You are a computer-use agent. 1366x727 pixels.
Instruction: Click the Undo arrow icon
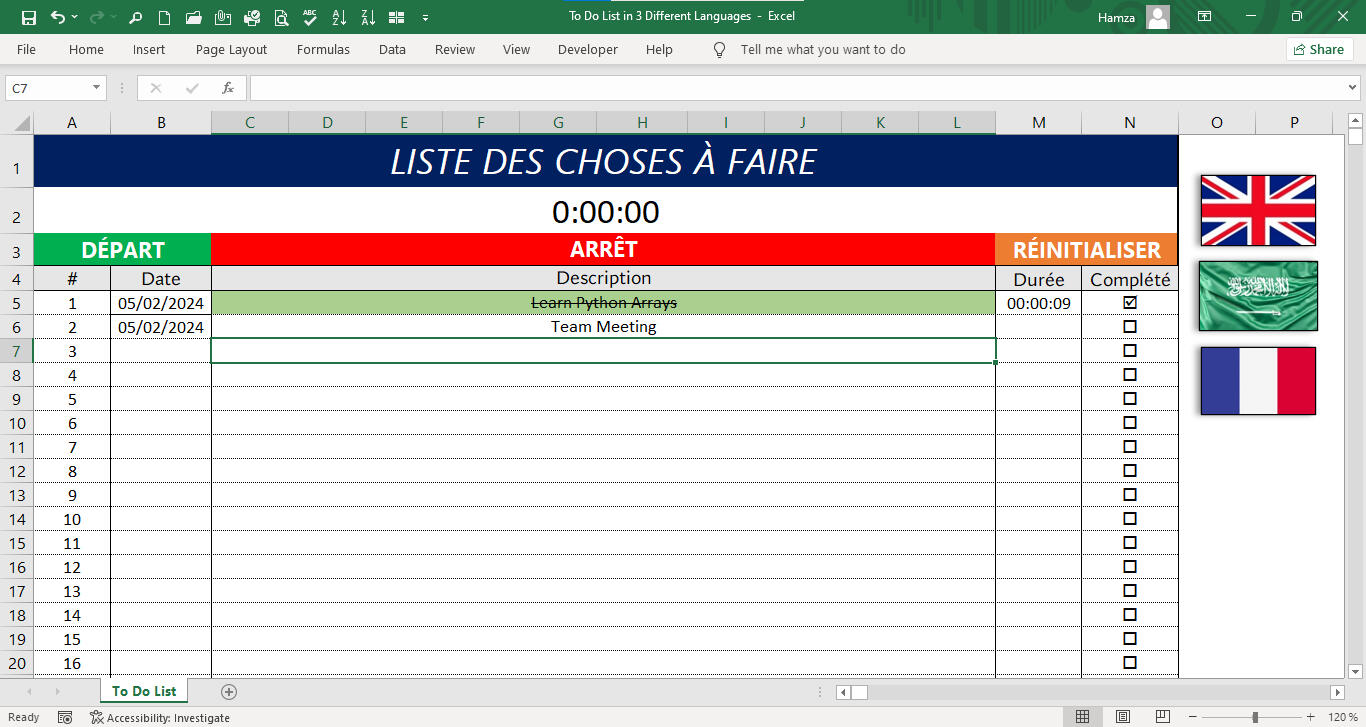[x=57, y=17]
